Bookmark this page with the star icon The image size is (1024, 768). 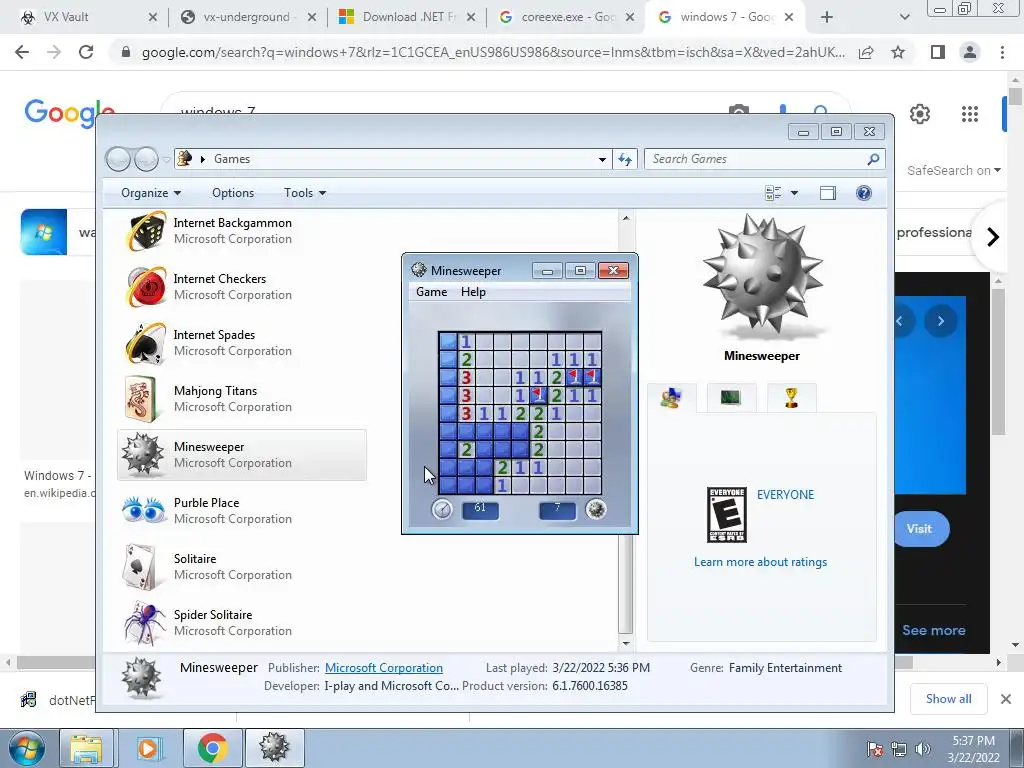[898, 52]
